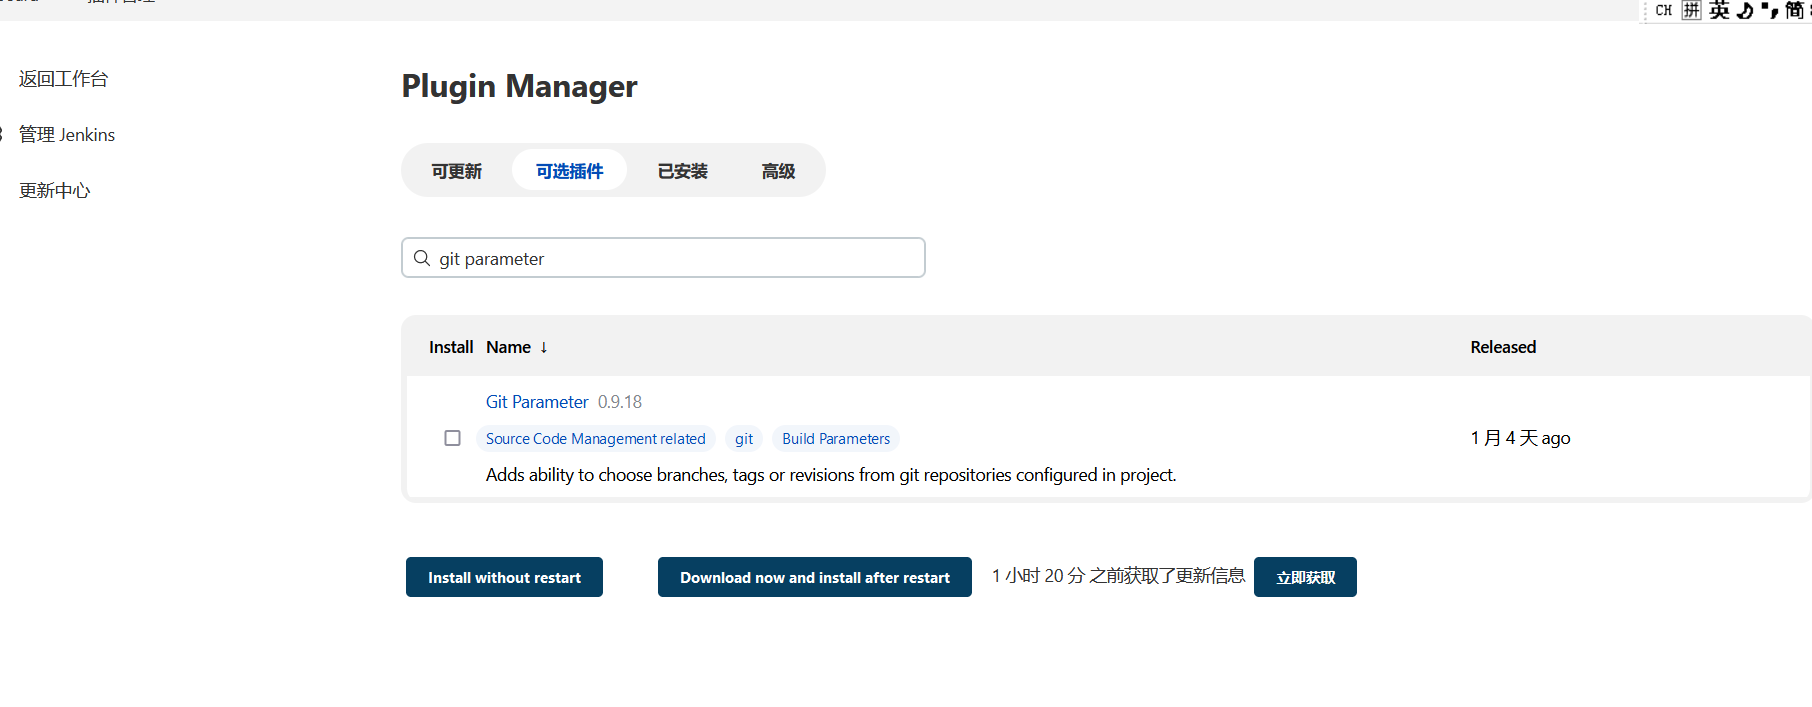Open the 已安装 tab

point(683,171)
